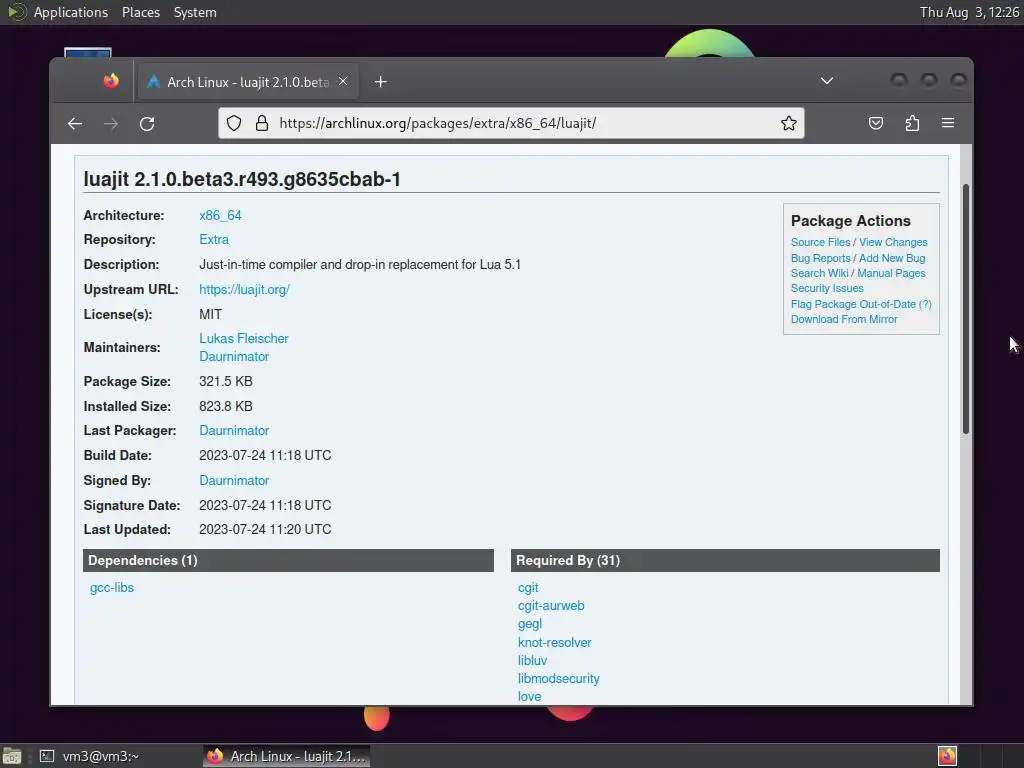Click the Dependencies (1) section header
This screenshot has width=1024, height=768.
[288, 560]
